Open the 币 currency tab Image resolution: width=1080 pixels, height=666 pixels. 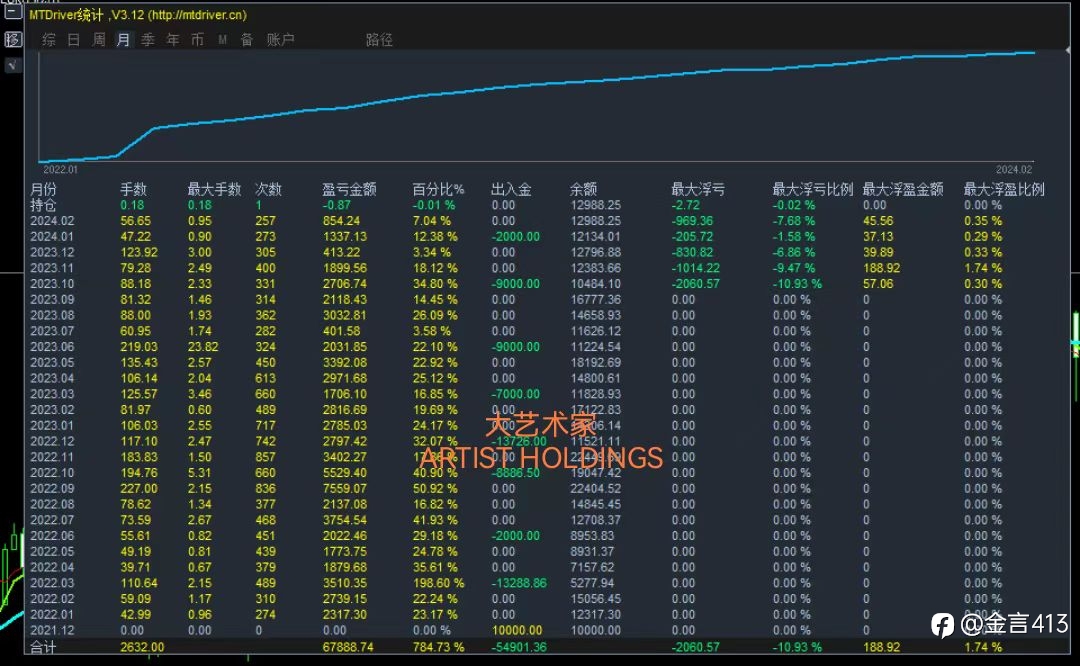point(198,40)
